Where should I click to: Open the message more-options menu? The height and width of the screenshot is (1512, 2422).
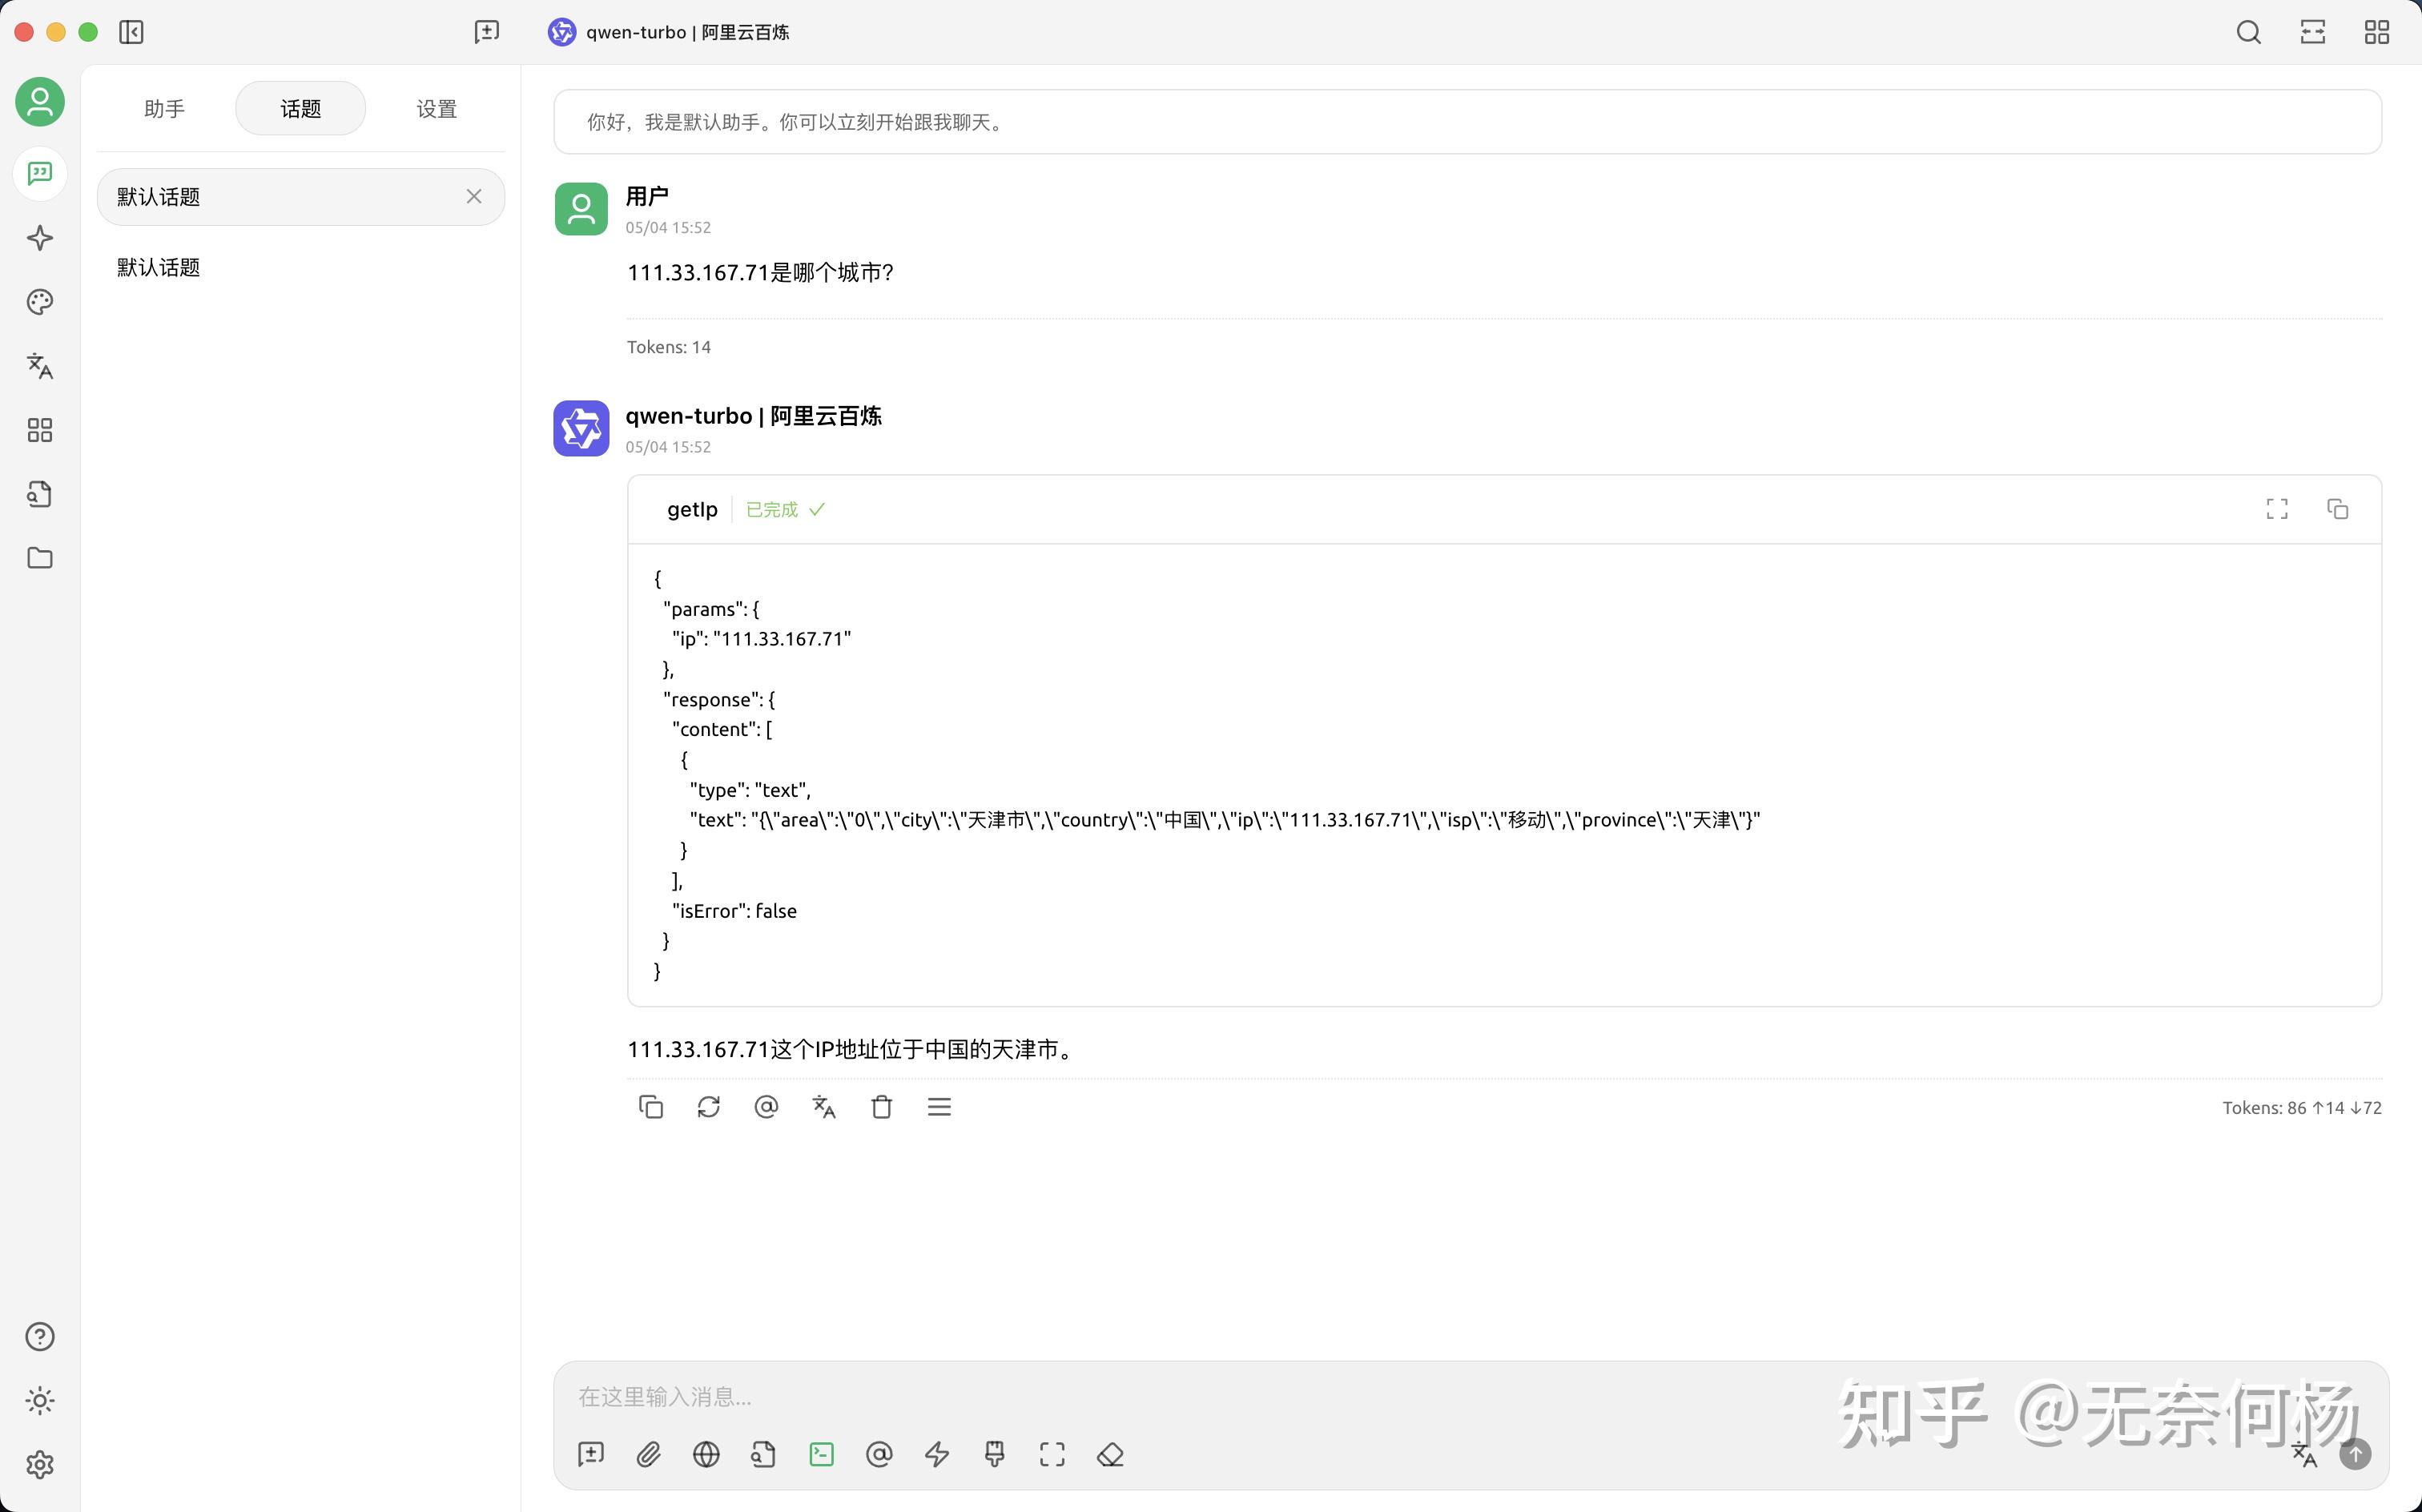(x=939, y=1107)
